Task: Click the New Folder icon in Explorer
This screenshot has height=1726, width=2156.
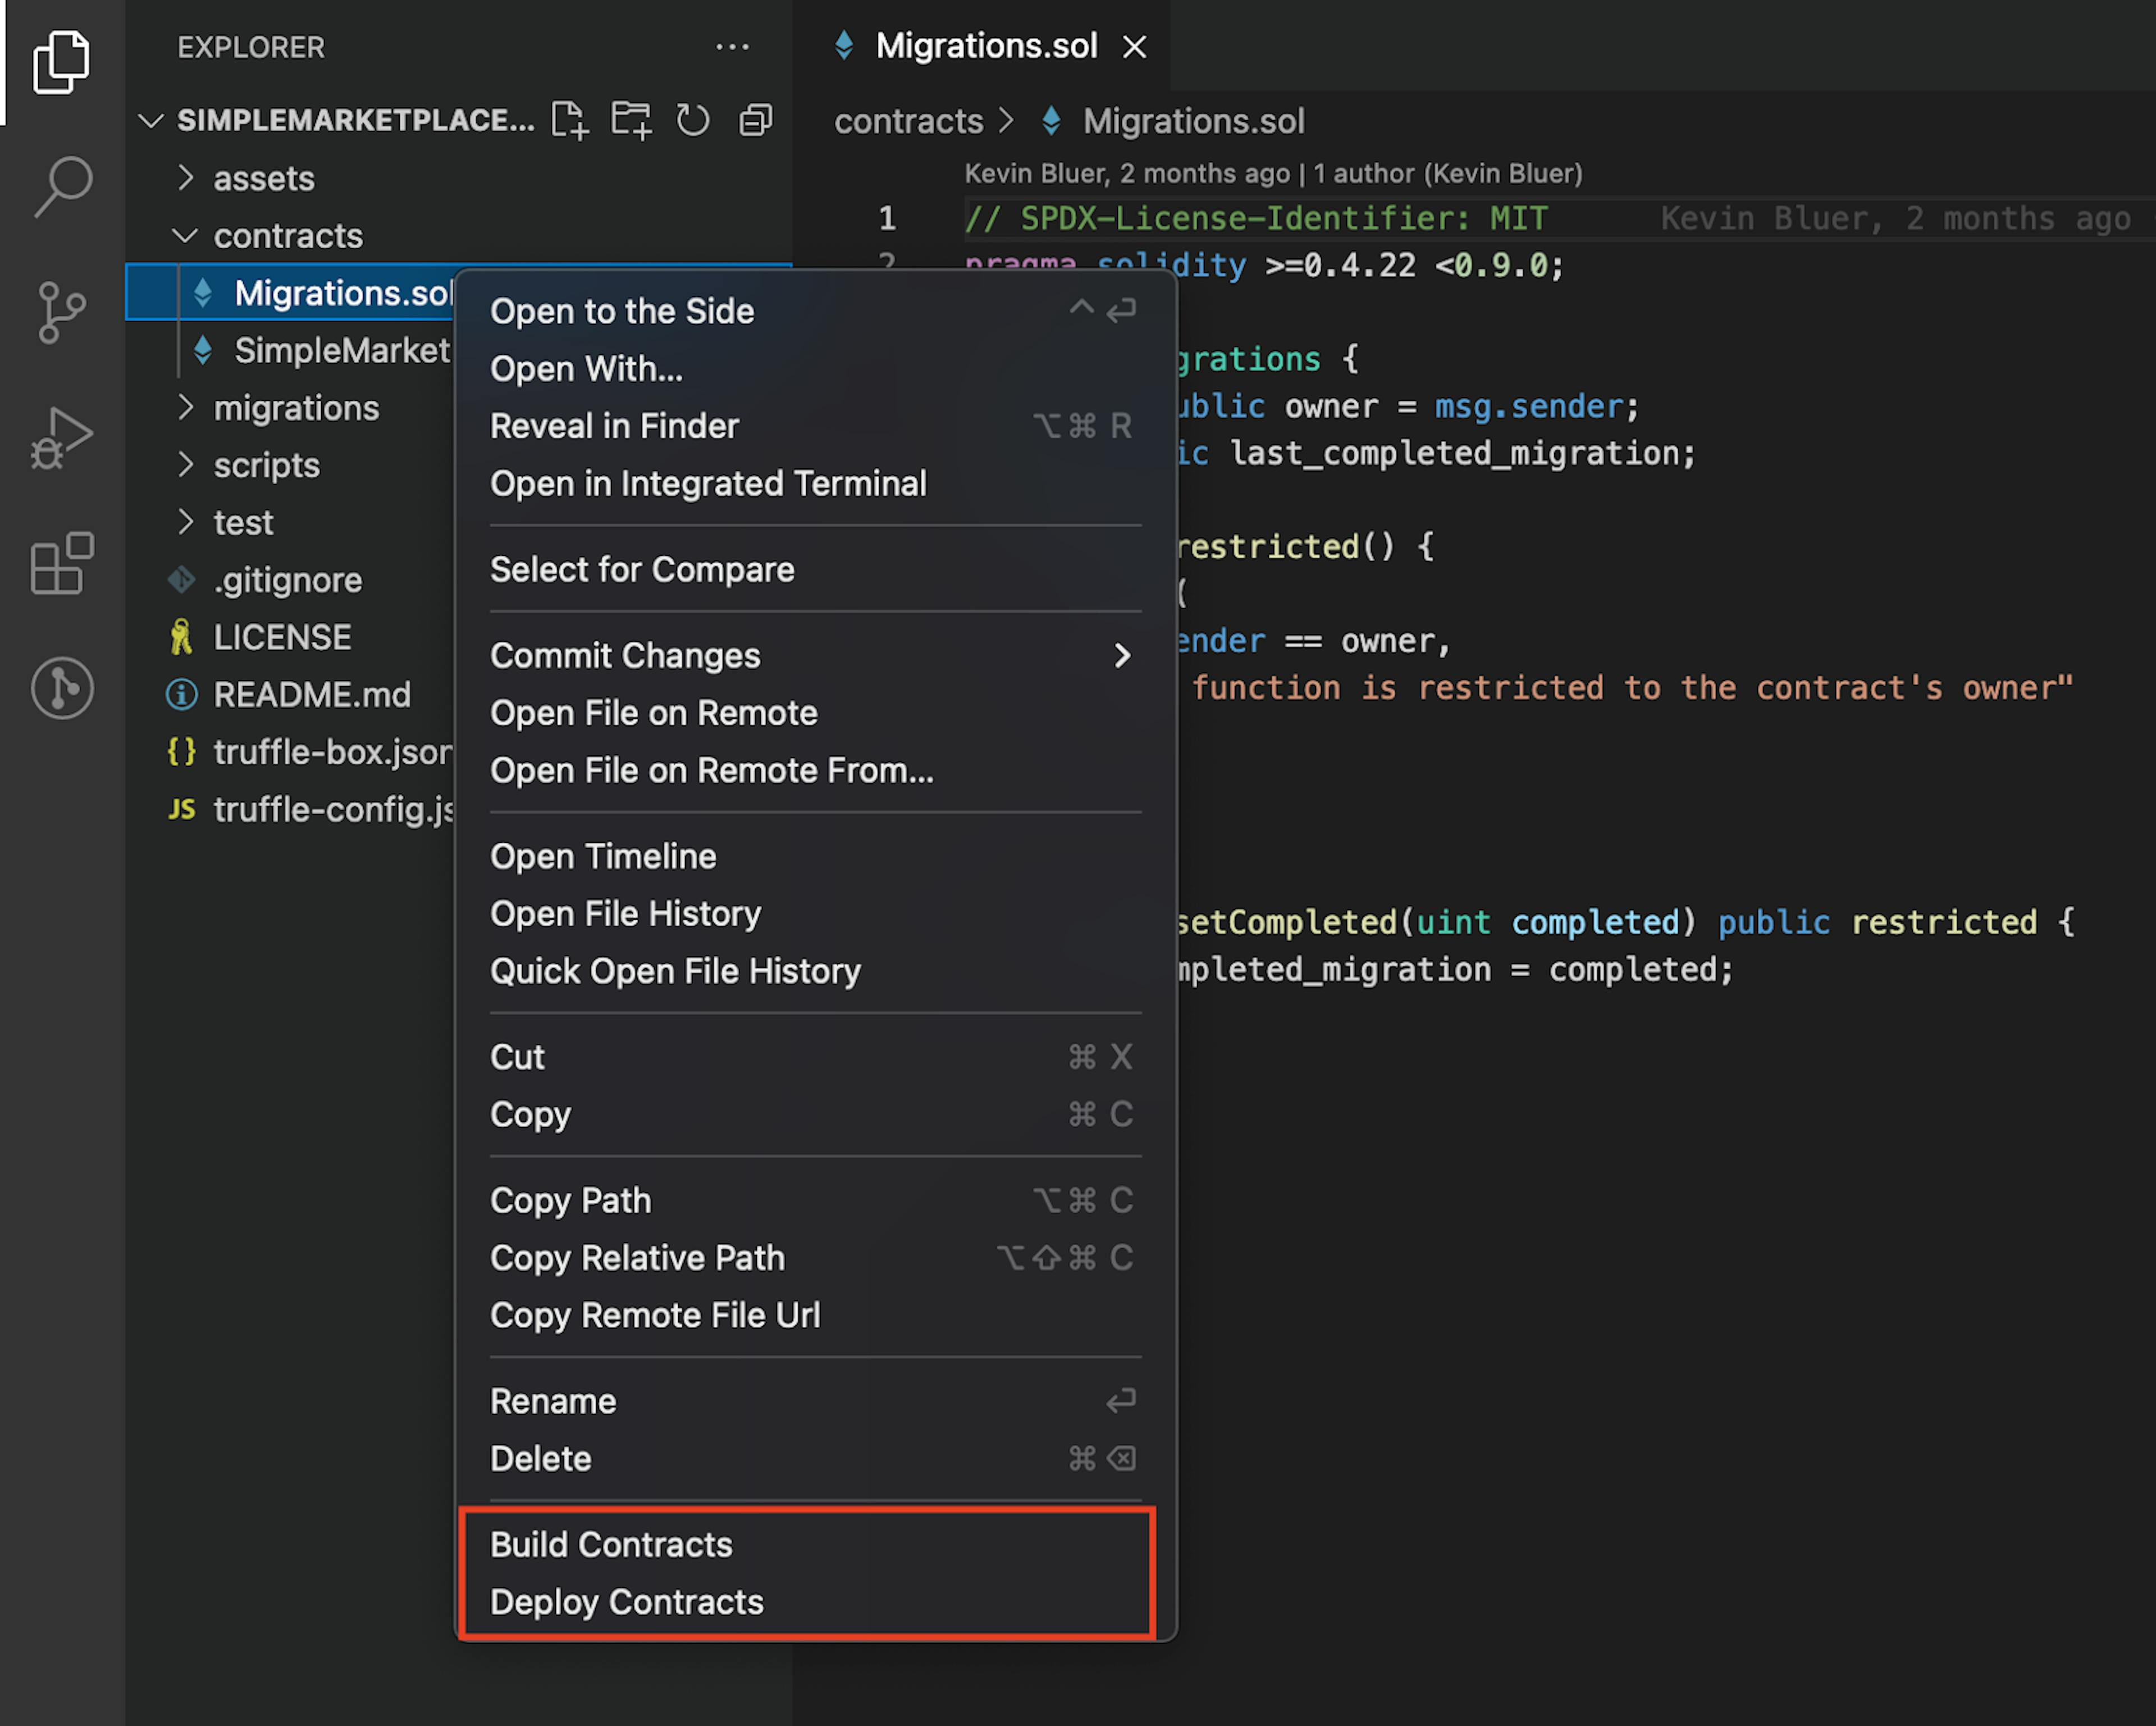Action: coord(632,120)
